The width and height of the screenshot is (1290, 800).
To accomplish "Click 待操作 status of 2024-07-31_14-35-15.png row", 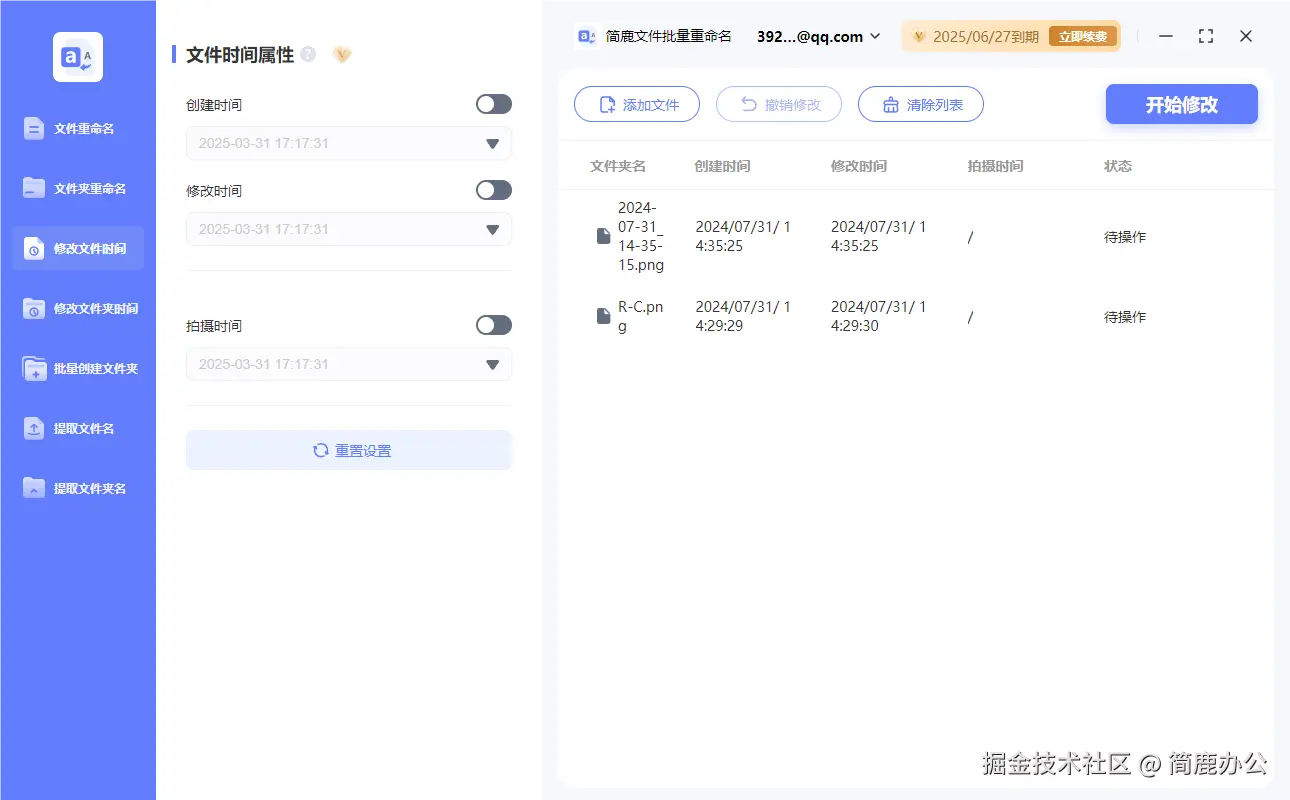I will (x=1125, y=237).
